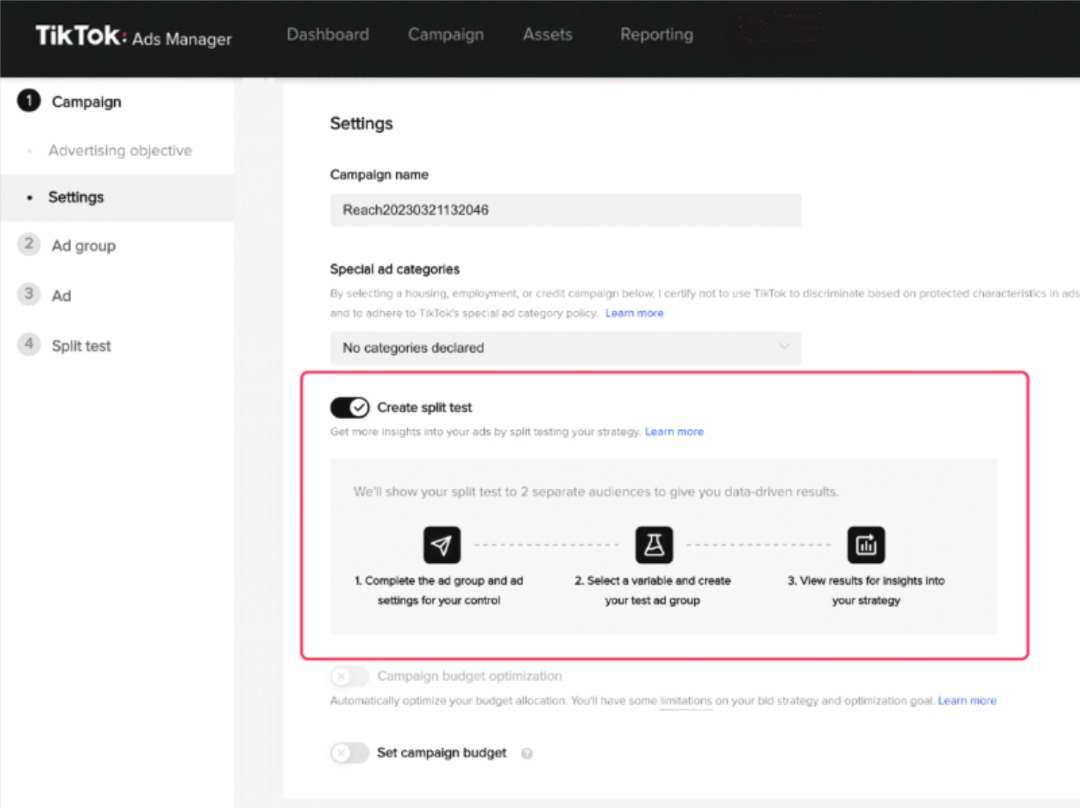Image resolution: width=1080 pixels, height=808 pixels.
Task: Click the Campaign name input field
Action: pyautogui.click(x=565, y=210)
